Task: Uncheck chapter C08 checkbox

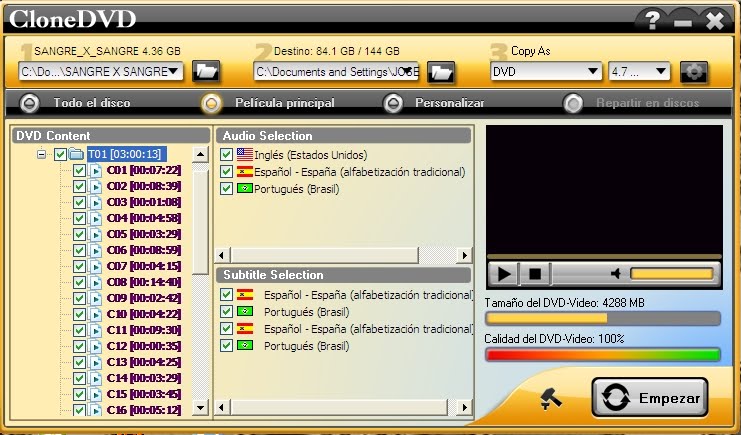Action: click(79, 283)
